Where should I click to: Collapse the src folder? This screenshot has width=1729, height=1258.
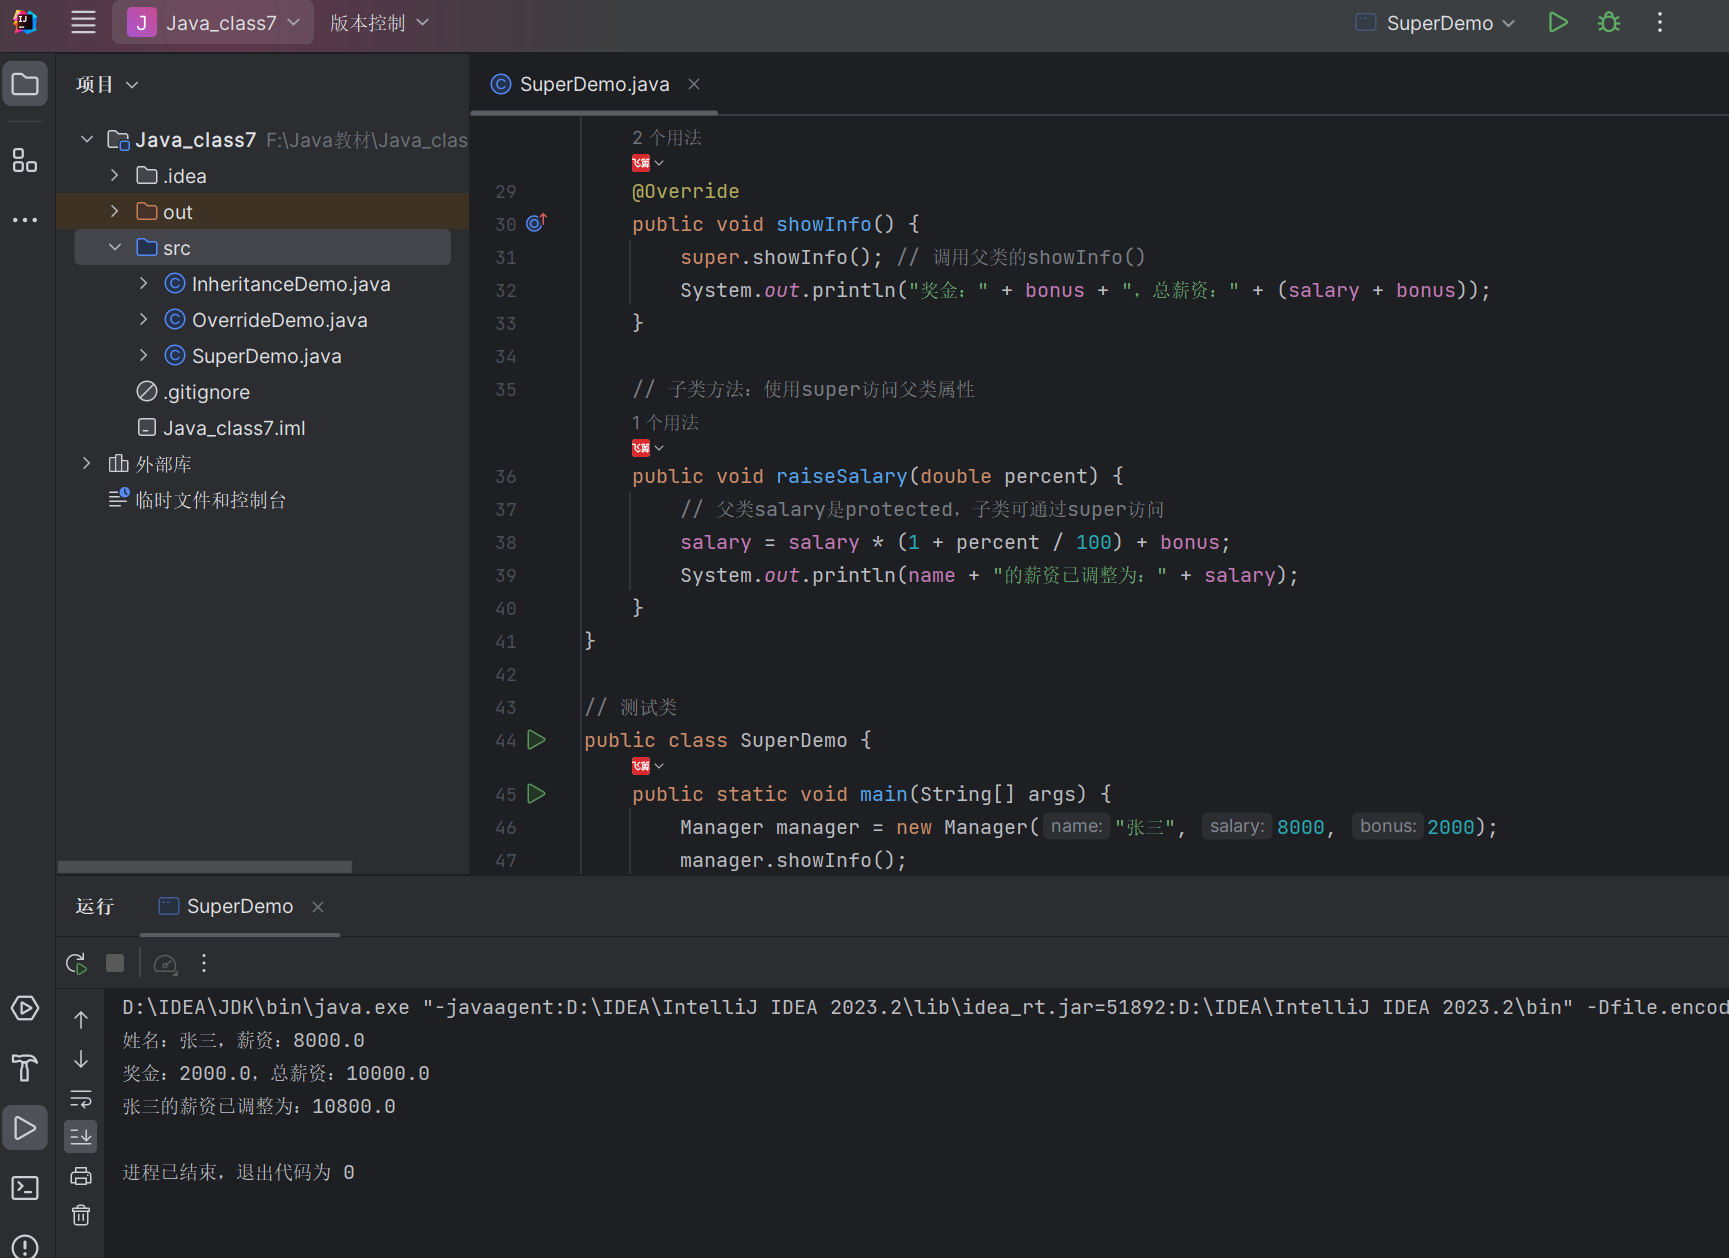[115, 248]
